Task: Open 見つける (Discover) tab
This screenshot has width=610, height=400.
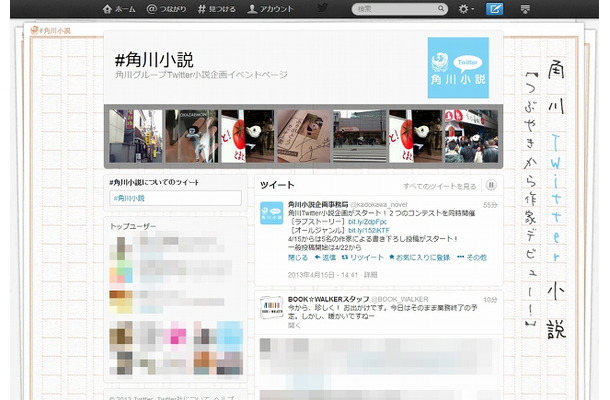Action: (217, 9)
